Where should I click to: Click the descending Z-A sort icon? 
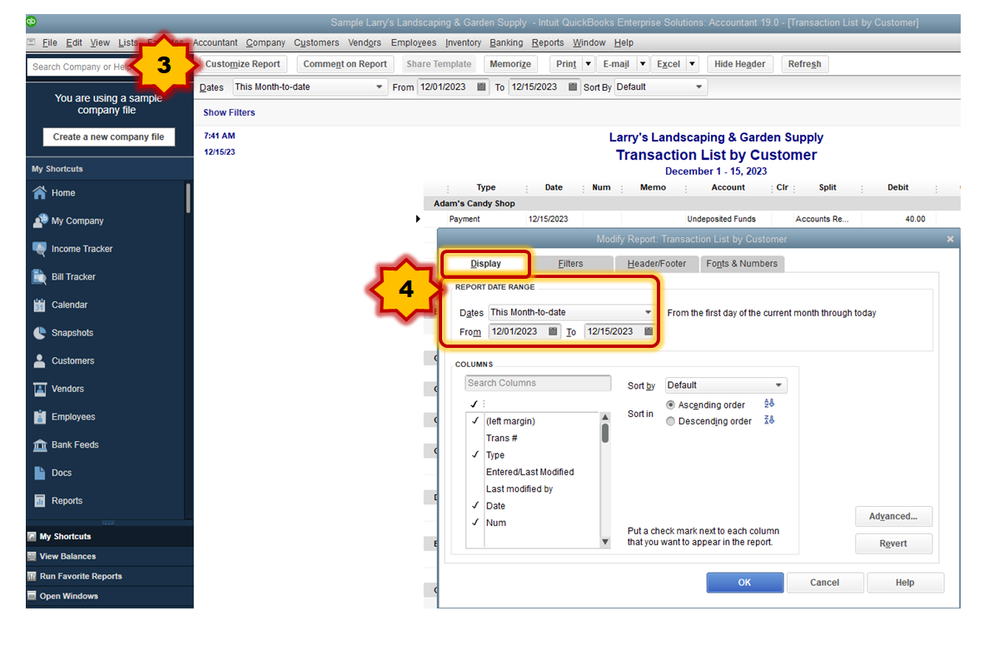(x=769, y=420)
